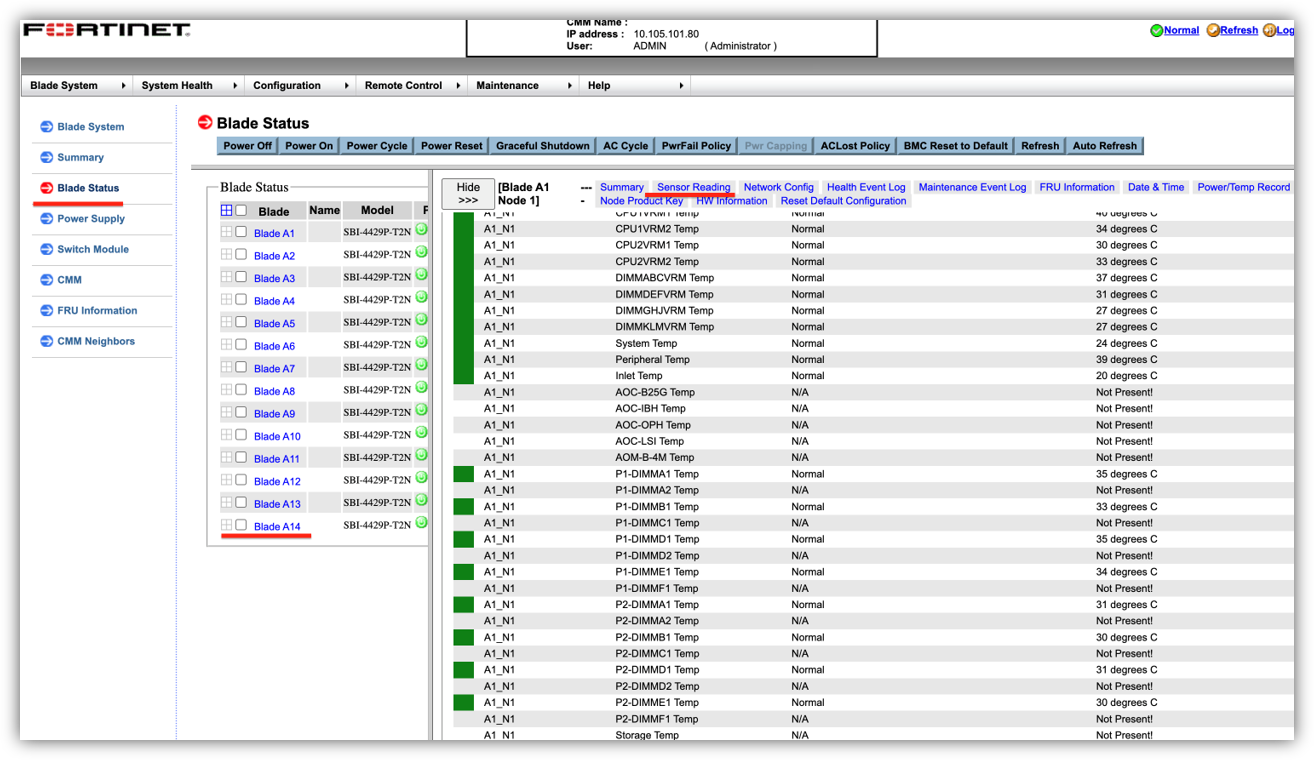Check the box beside Blade A14
The image size is (1314, 760).
click(x=241, y=524)
